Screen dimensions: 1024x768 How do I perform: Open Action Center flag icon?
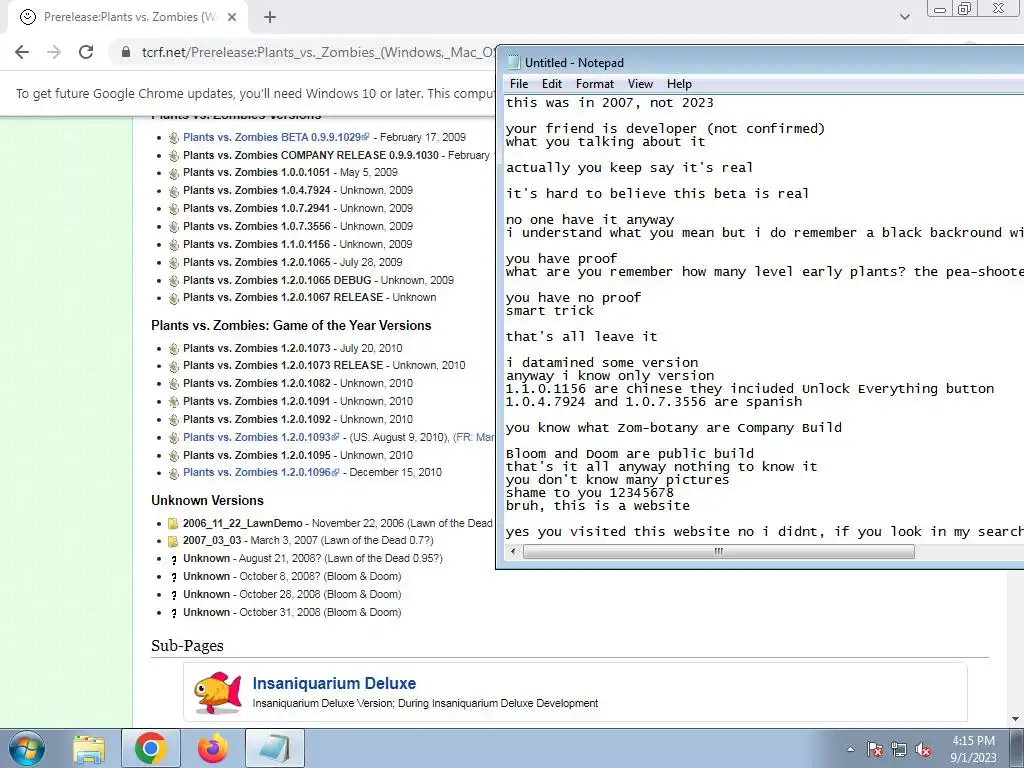[x=874, y=749]
